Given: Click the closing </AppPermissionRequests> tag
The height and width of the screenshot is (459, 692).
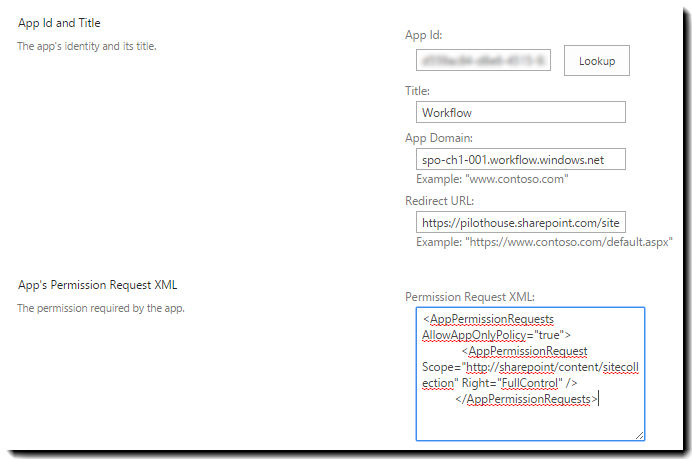Looking at the screenshot, I should (527, 399).
